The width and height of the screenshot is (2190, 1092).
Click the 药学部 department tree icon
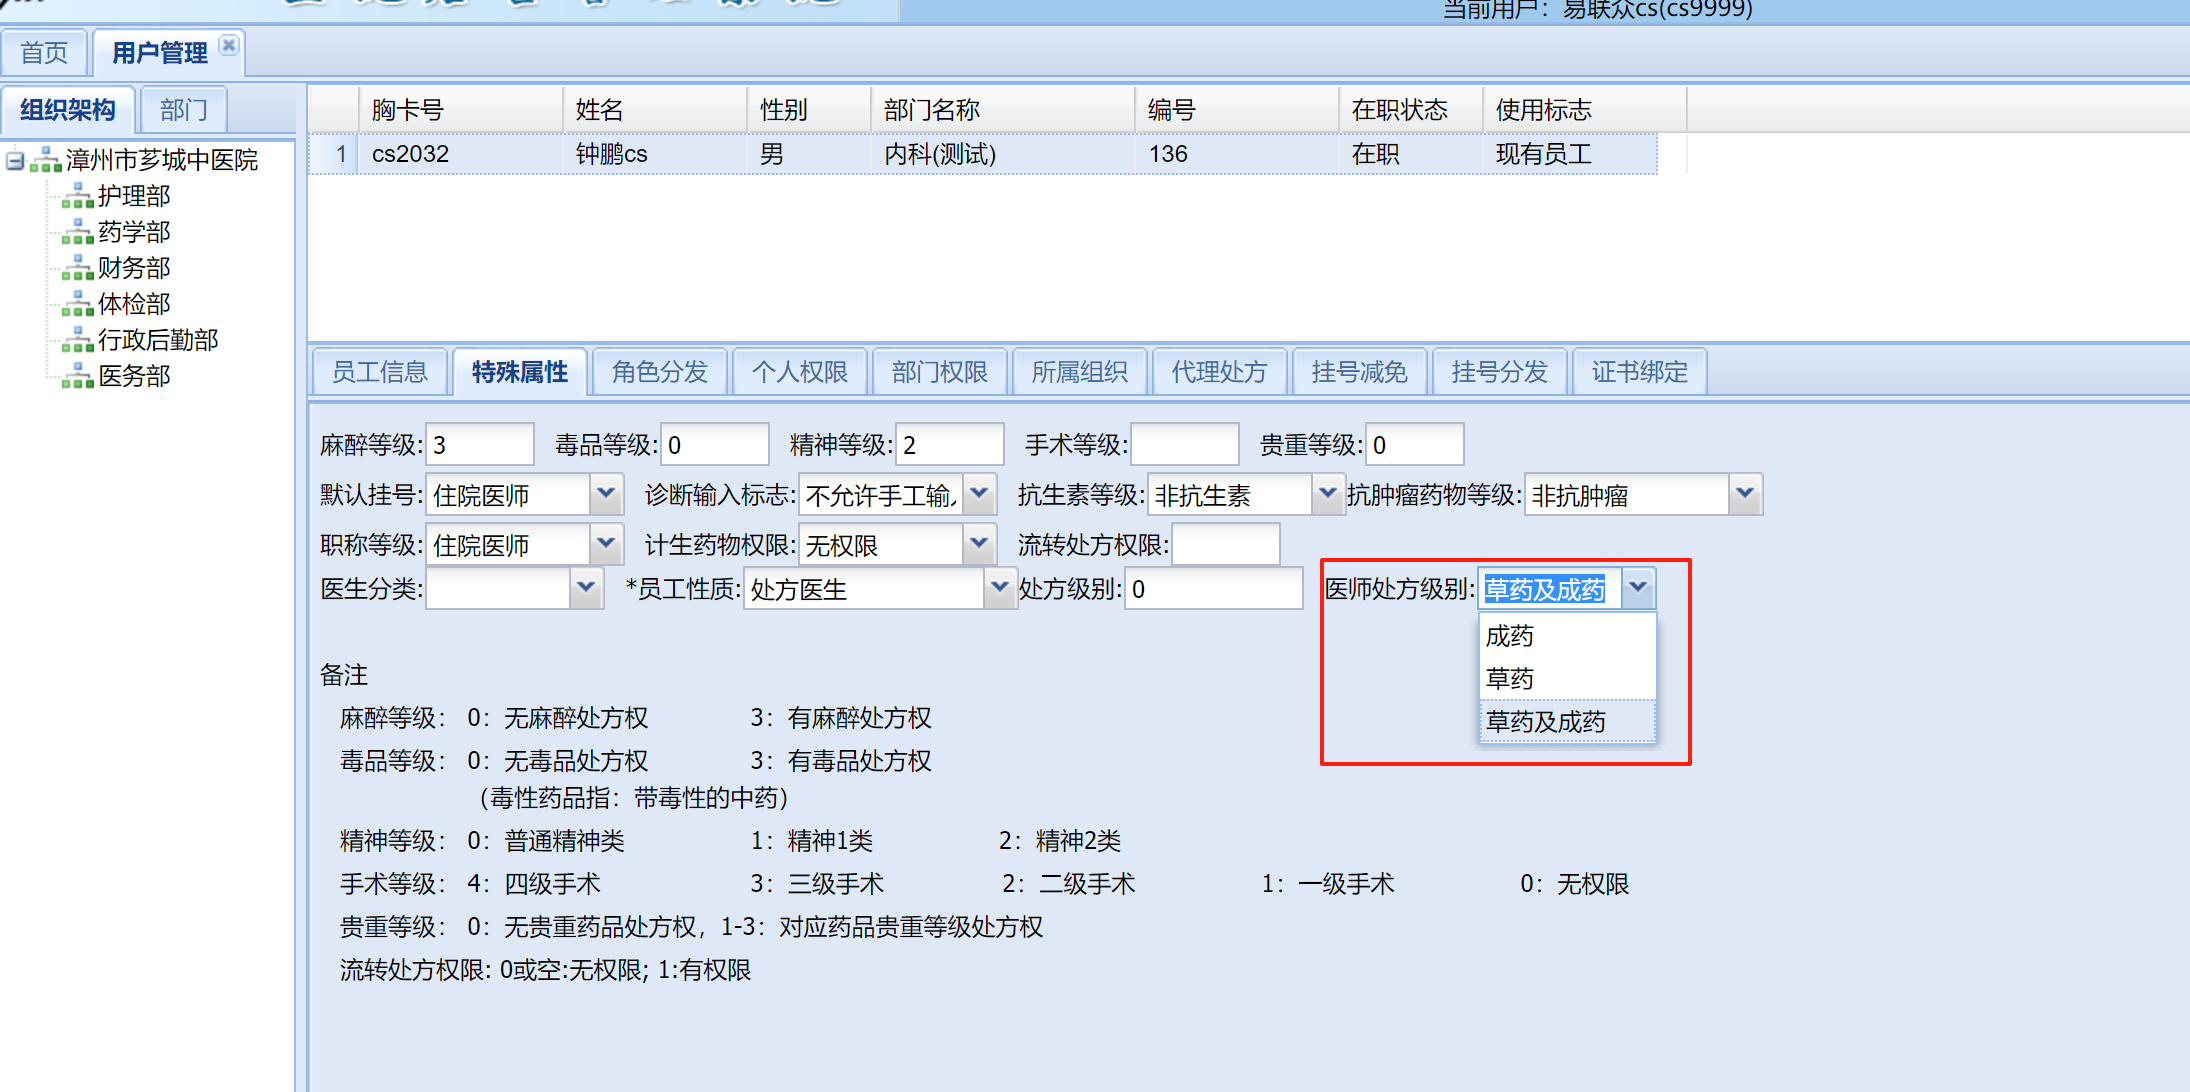point(77,233)
